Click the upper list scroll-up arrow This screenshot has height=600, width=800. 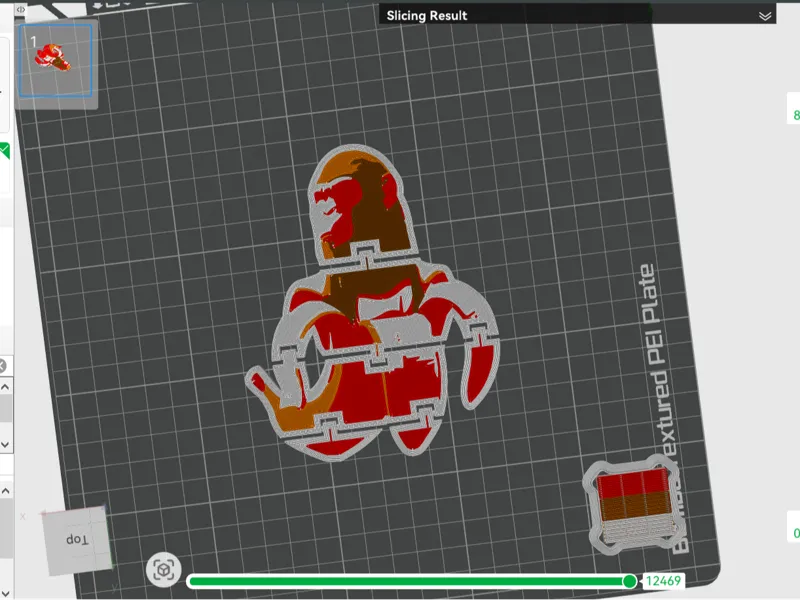coord(6,387)
